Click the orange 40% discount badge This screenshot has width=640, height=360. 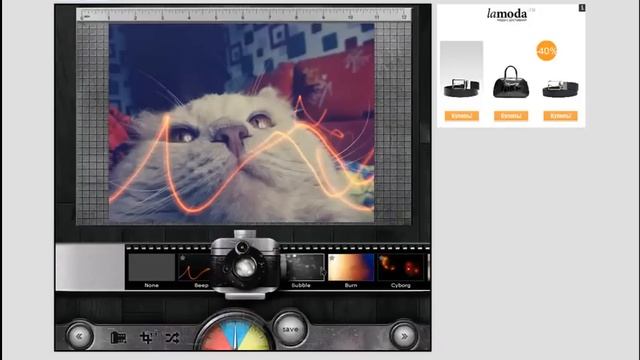[x=547, y=51]
